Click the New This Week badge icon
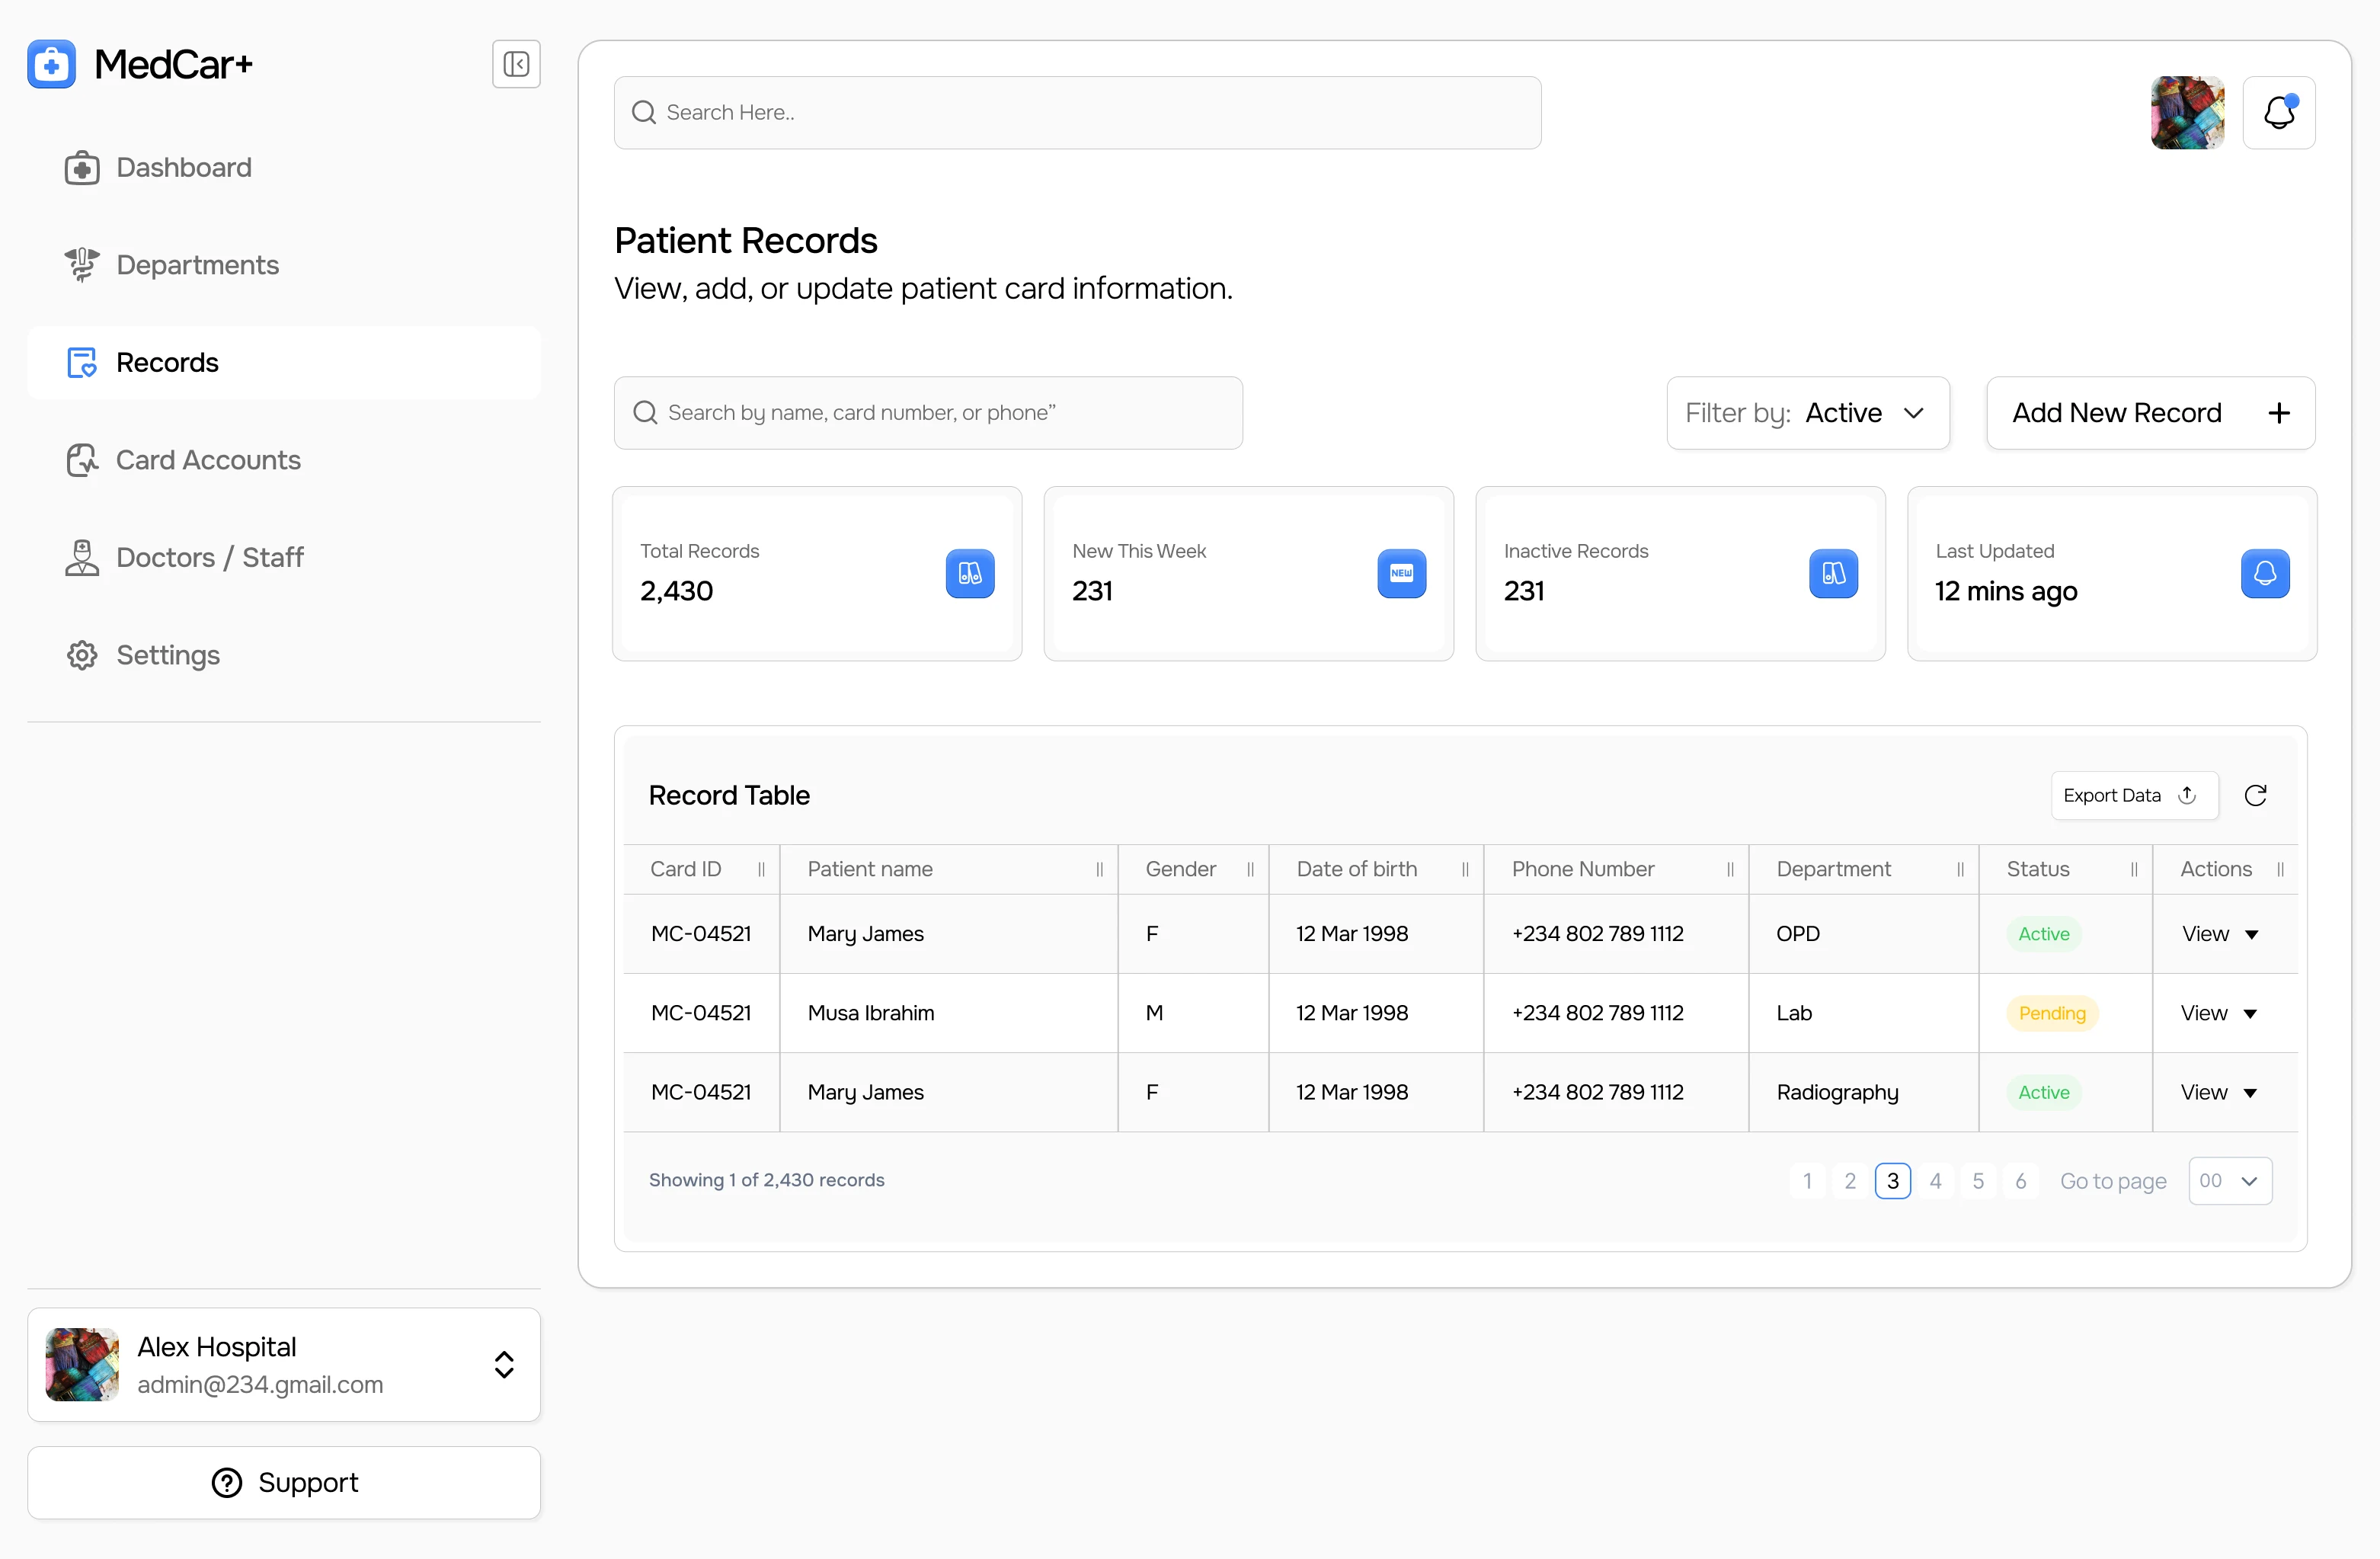The height and width of the screenshot is (1559, 2380). pos(1401,573)
